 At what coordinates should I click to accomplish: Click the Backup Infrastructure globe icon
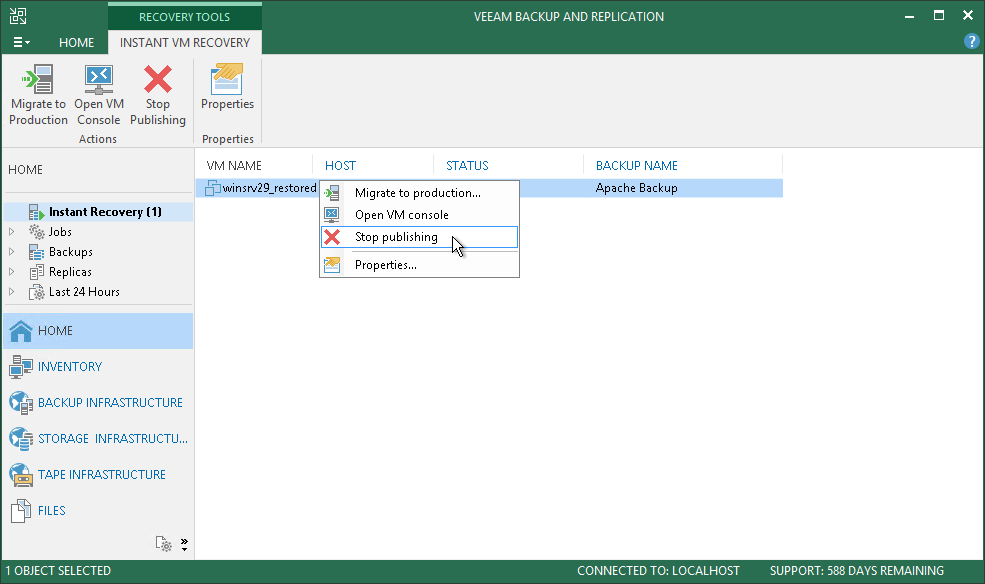21,403
